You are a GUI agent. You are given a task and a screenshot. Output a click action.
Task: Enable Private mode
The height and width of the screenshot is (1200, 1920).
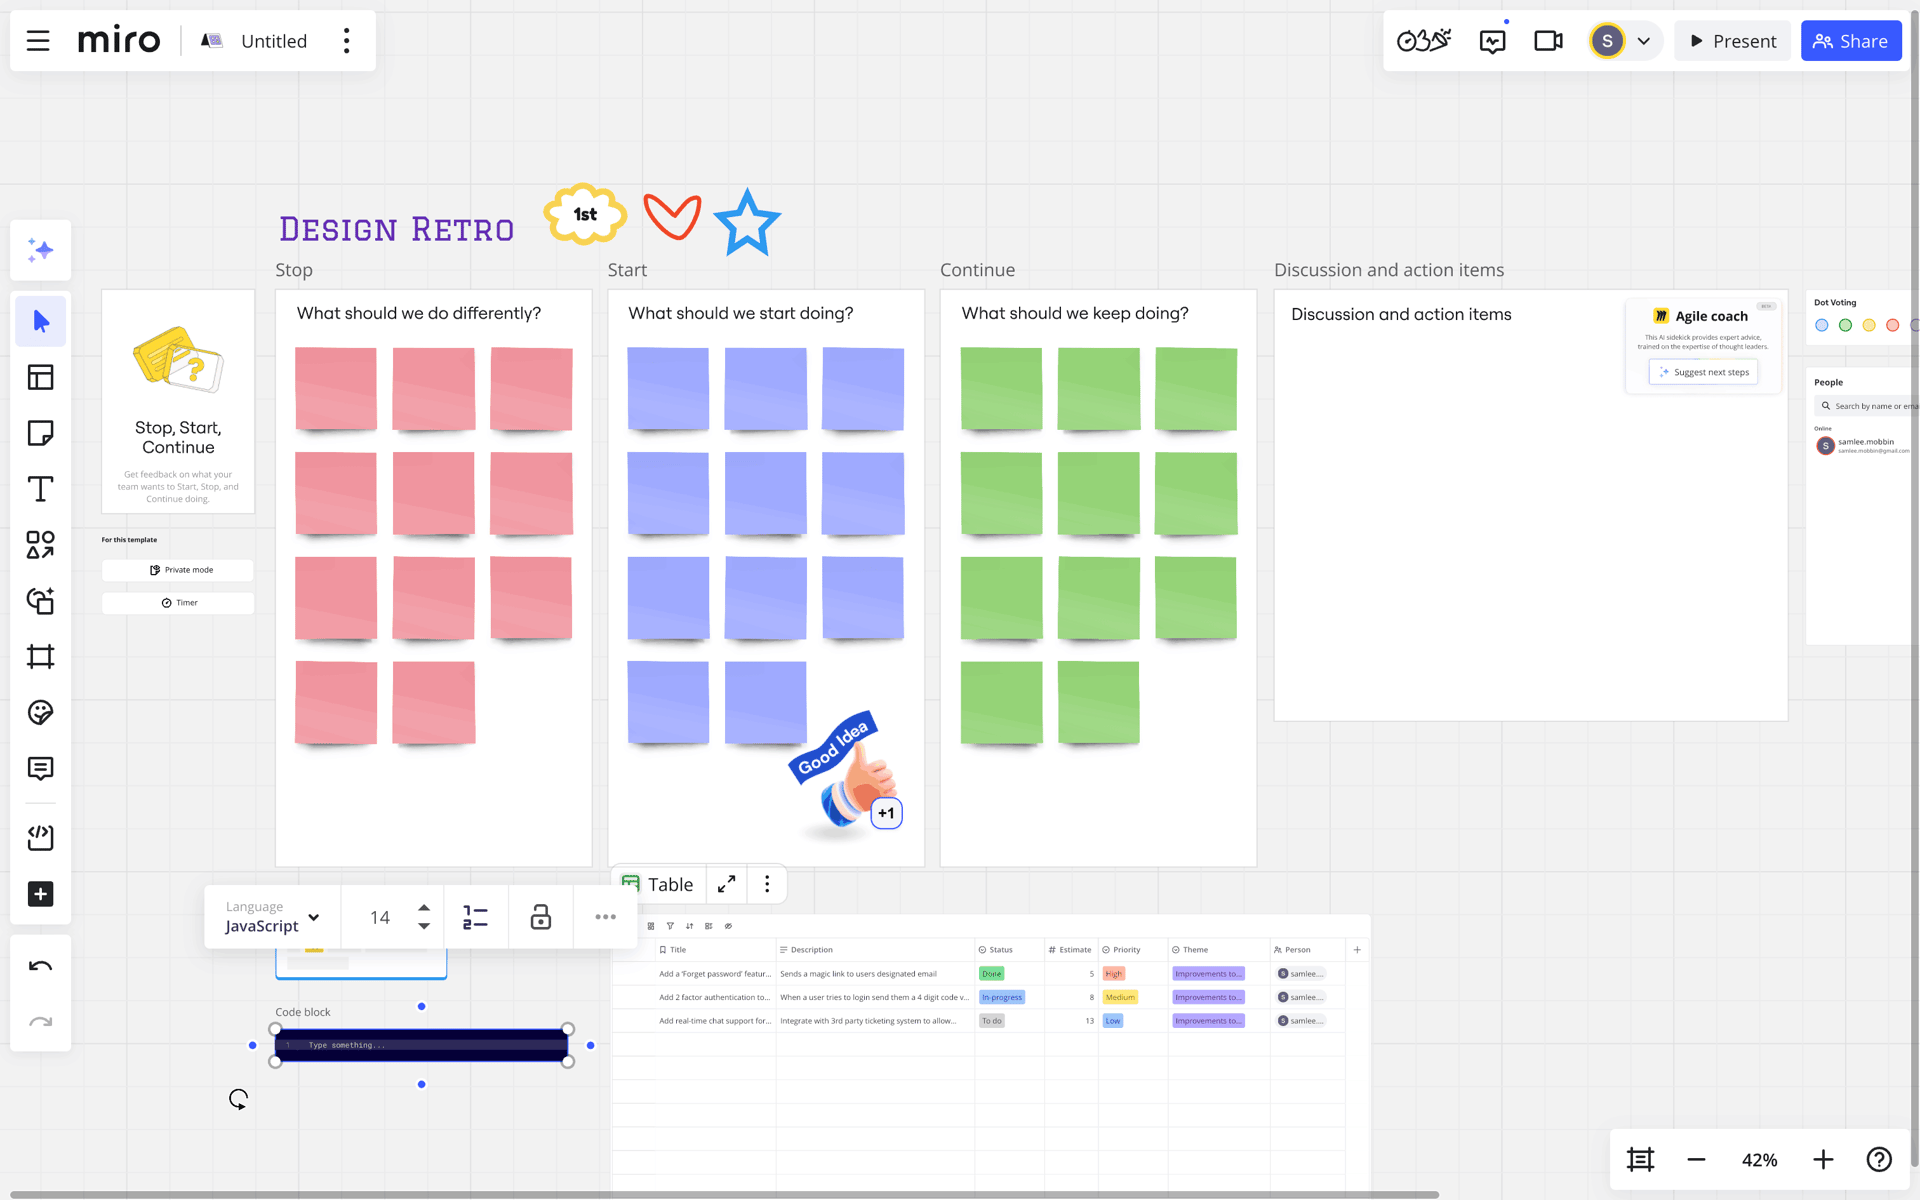pyautogui.click(x=178, y=570)
